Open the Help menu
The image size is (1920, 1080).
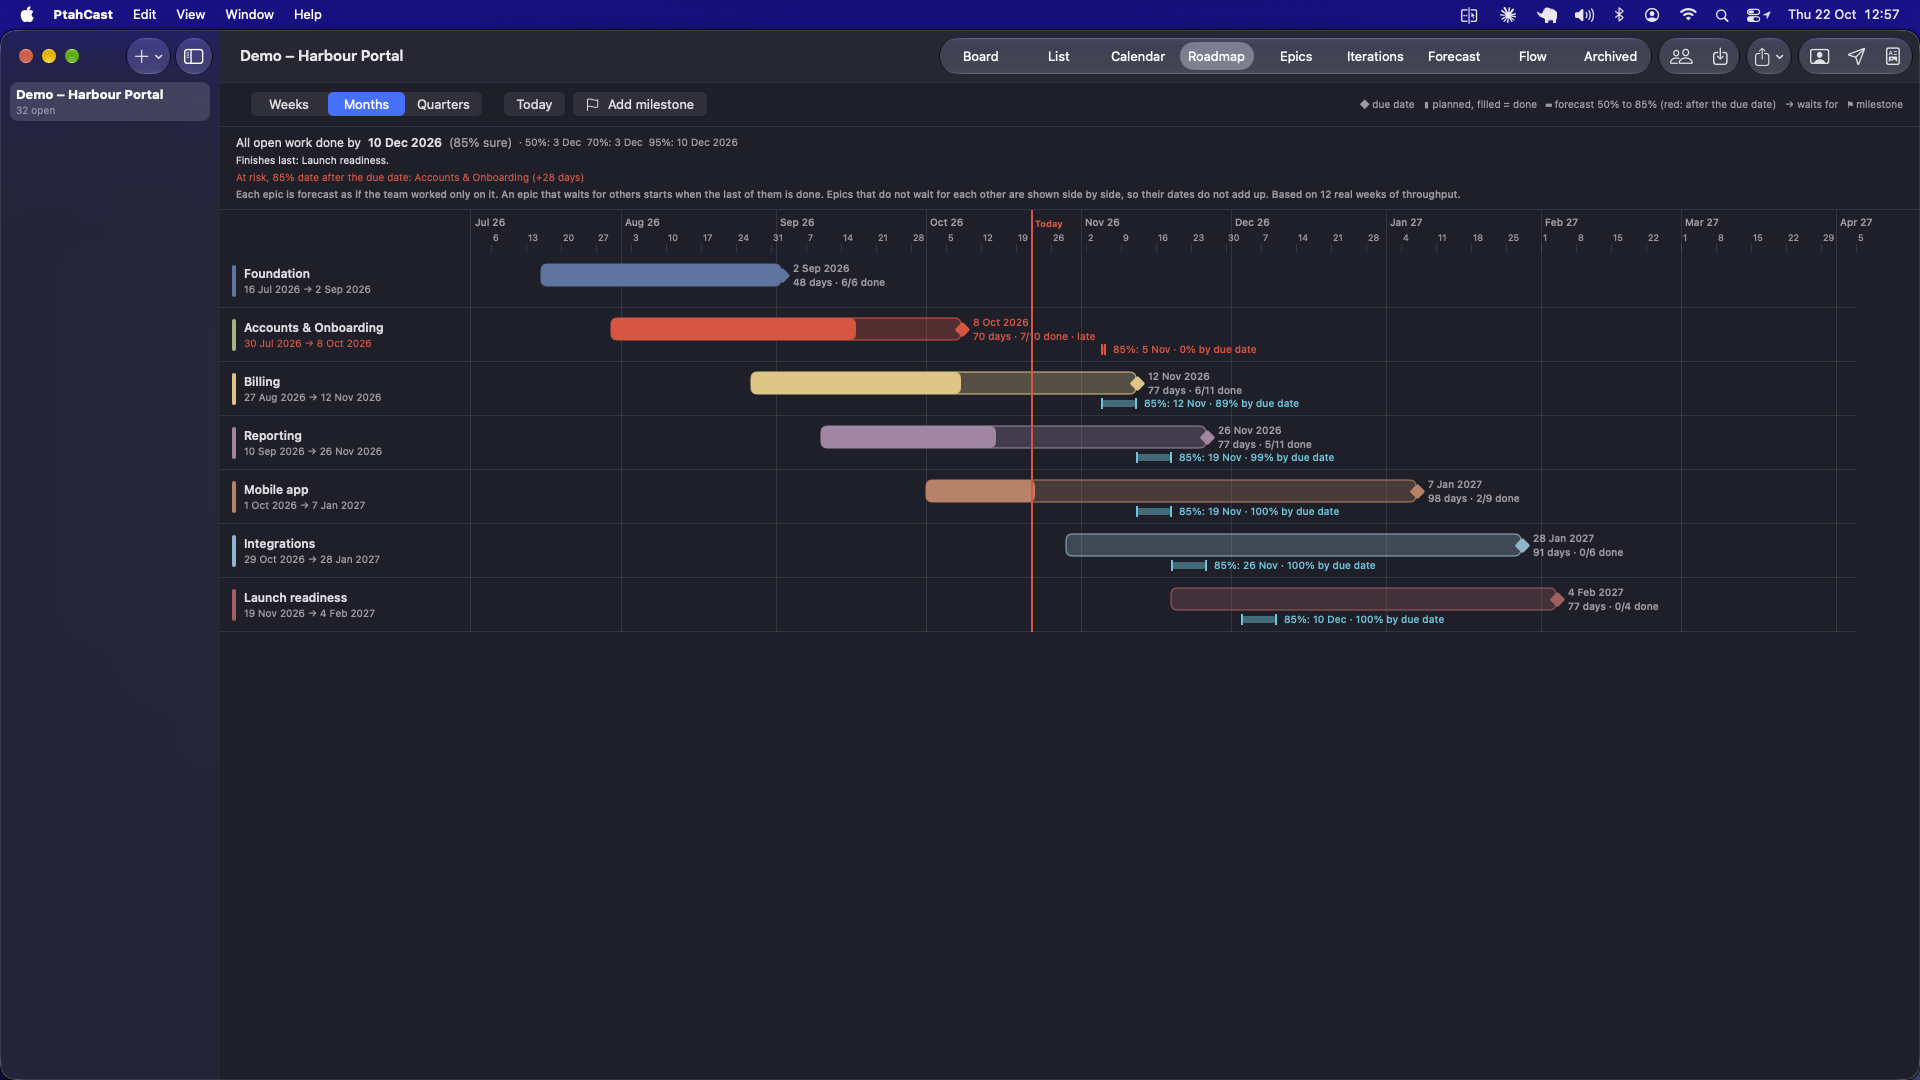pyautogui.click(x=308, y=15)
